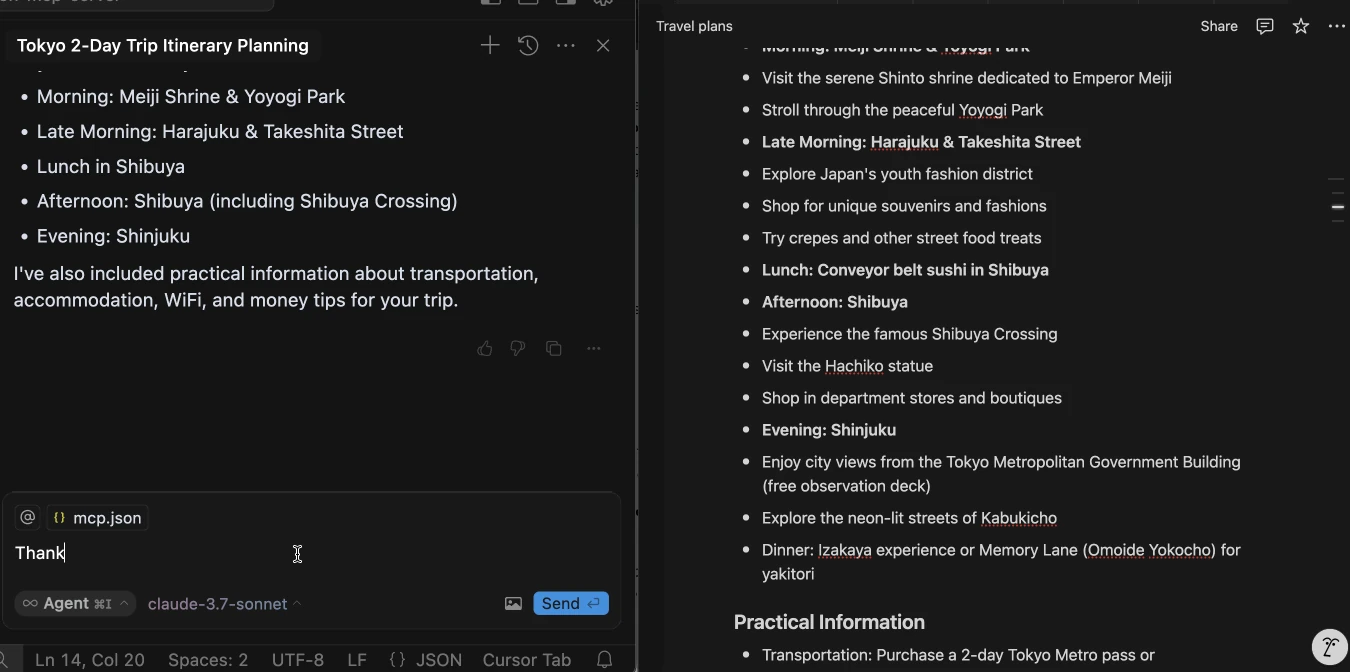1350x672 pixels.
Task: Click "Afternoon: Shibuya" heading in Travel plans
Action: click(x=835, y=302)
